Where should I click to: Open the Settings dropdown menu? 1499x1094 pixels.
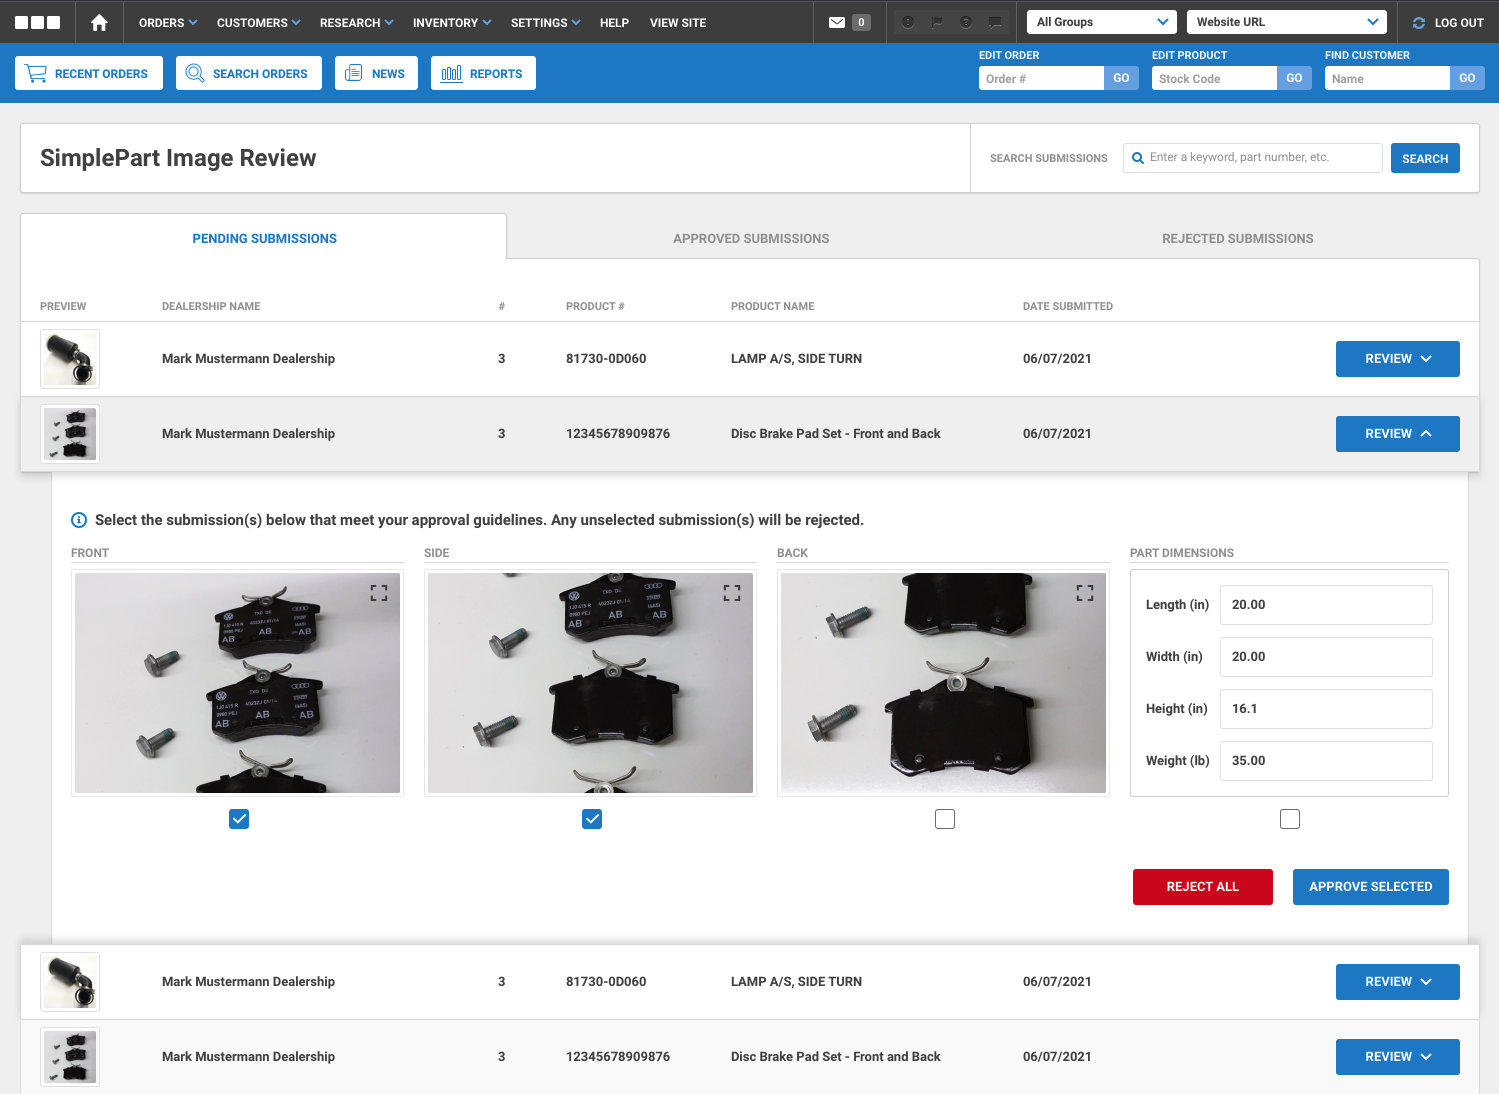[545, 23]
